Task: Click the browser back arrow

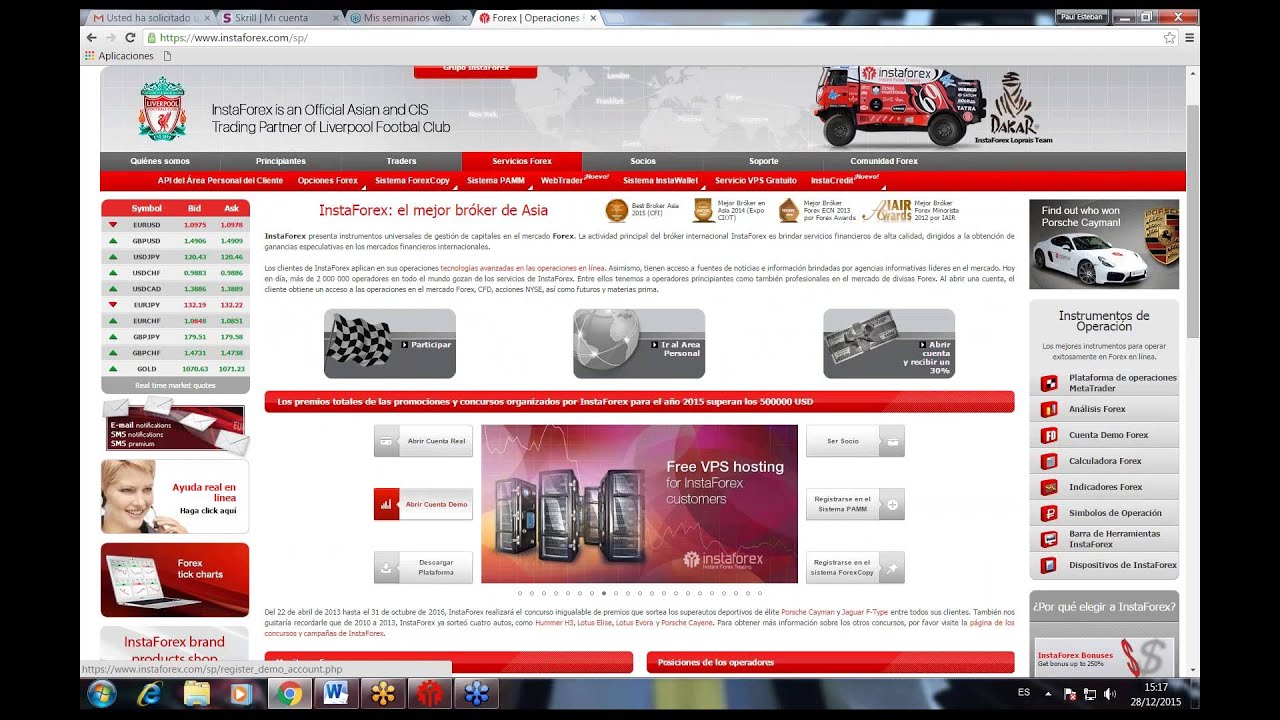Action: (92, 37)
